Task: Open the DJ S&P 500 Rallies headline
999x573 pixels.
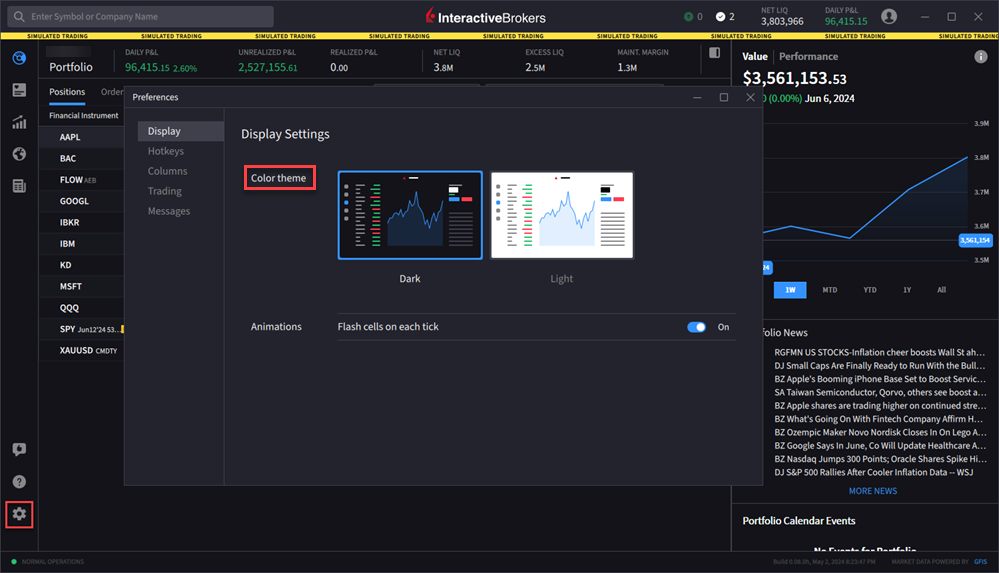Action: pyautogui.click(x=873, y=472)
